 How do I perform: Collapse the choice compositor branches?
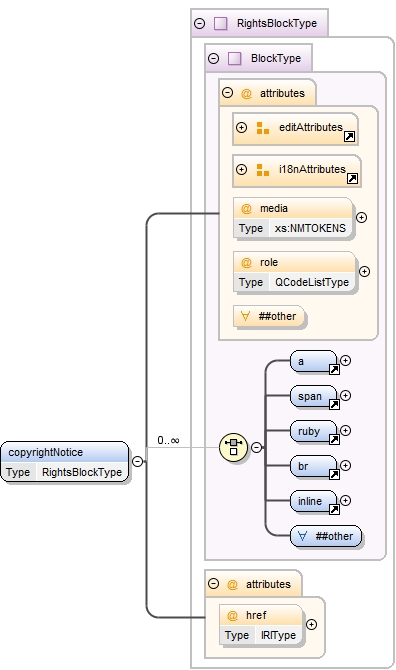pos(256,447)
